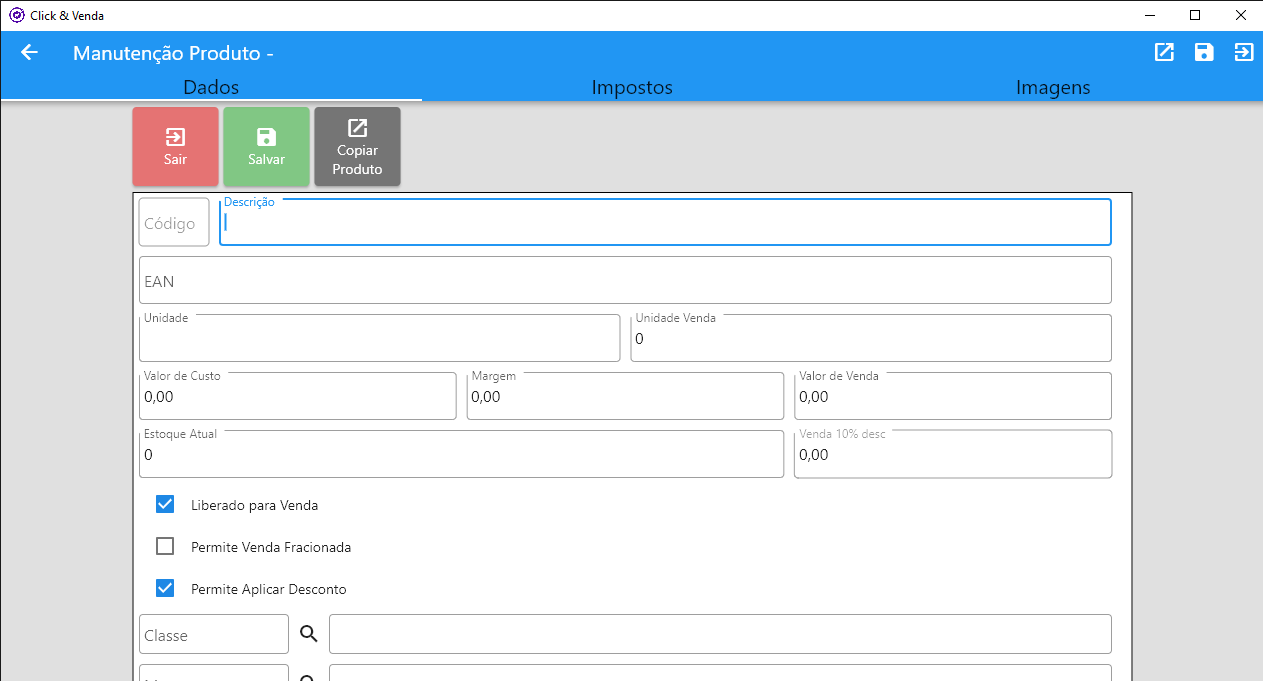Image resolution: width=1263 pixels, height=681 pixels.
Task: Click the floppy disk save icon in top bar
Action: pyautogui.click(x=1204, y=53)
